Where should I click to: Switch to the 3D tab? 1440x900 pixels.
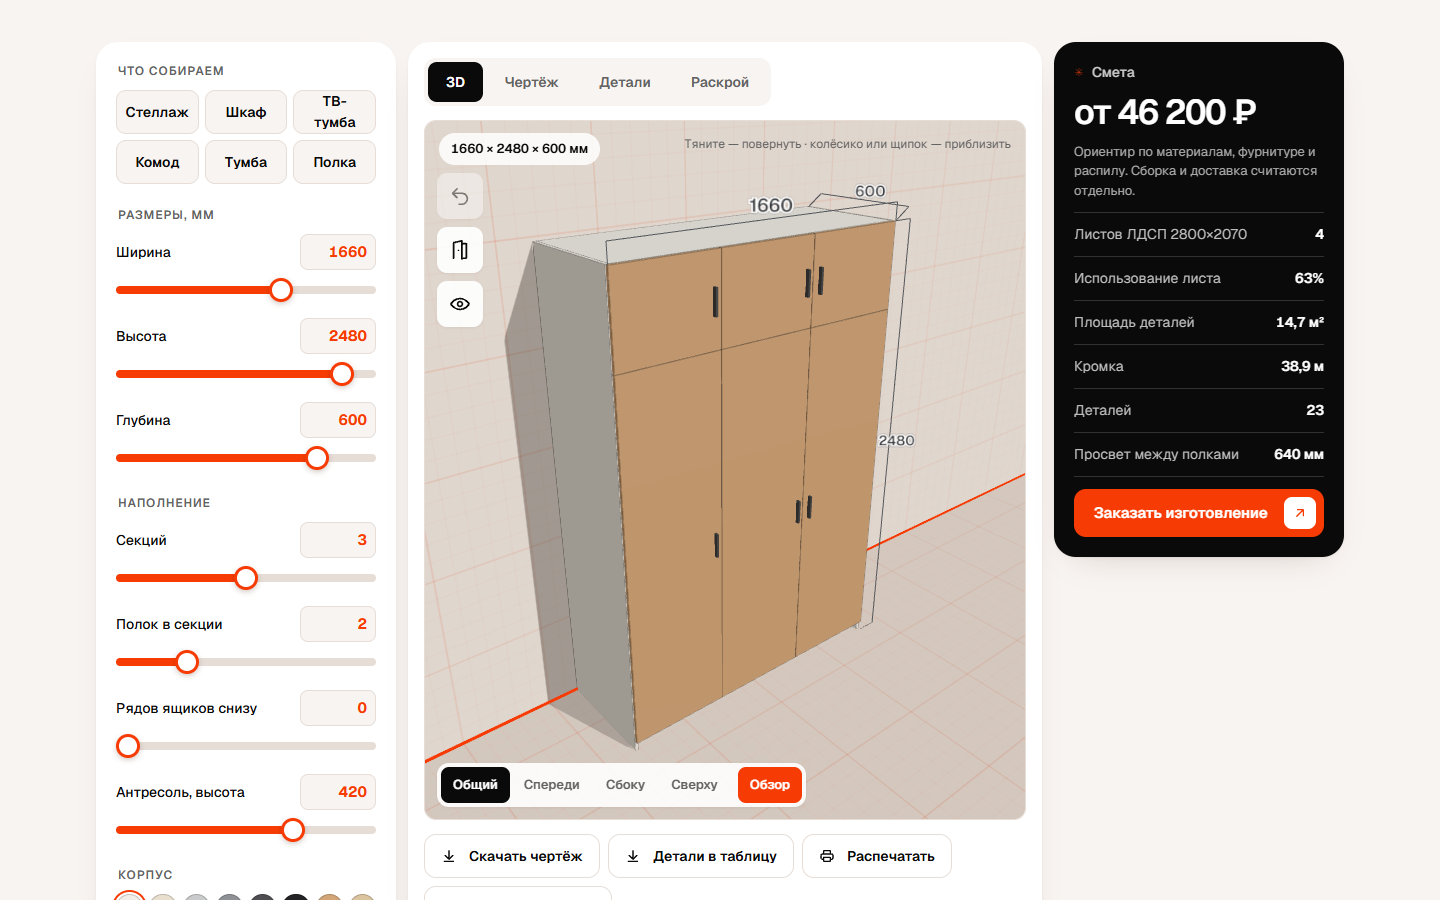[455, 82]
